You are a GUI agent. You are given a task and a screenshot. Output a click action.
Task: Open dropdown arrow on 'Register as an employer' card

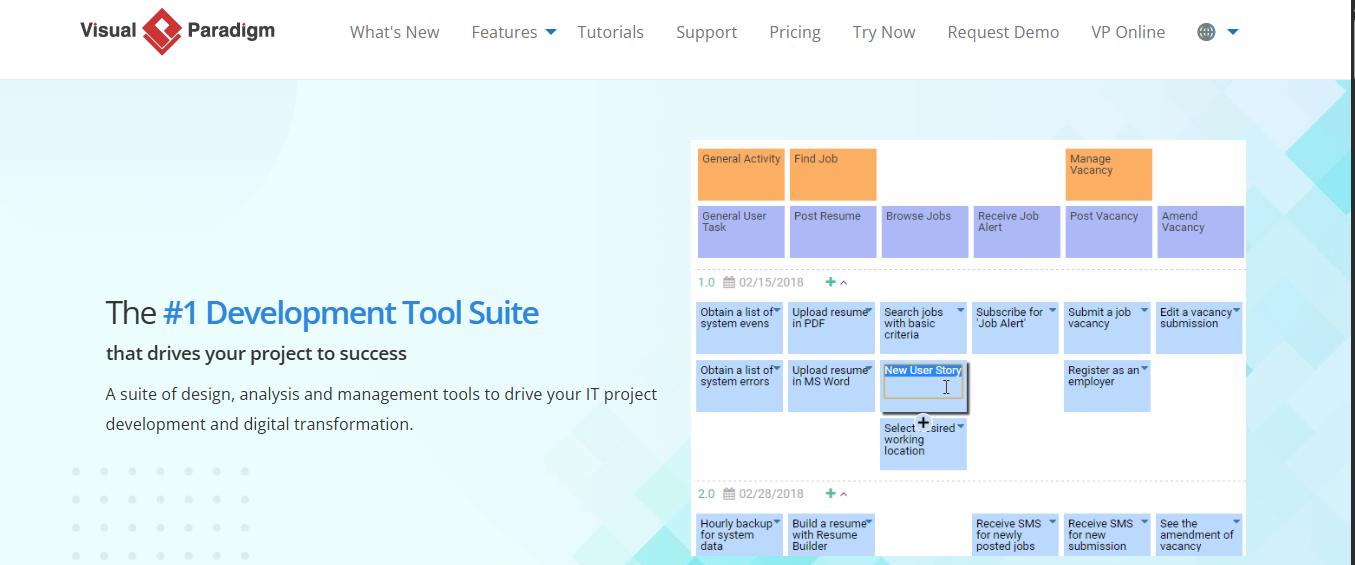(x=1144, y=368)
